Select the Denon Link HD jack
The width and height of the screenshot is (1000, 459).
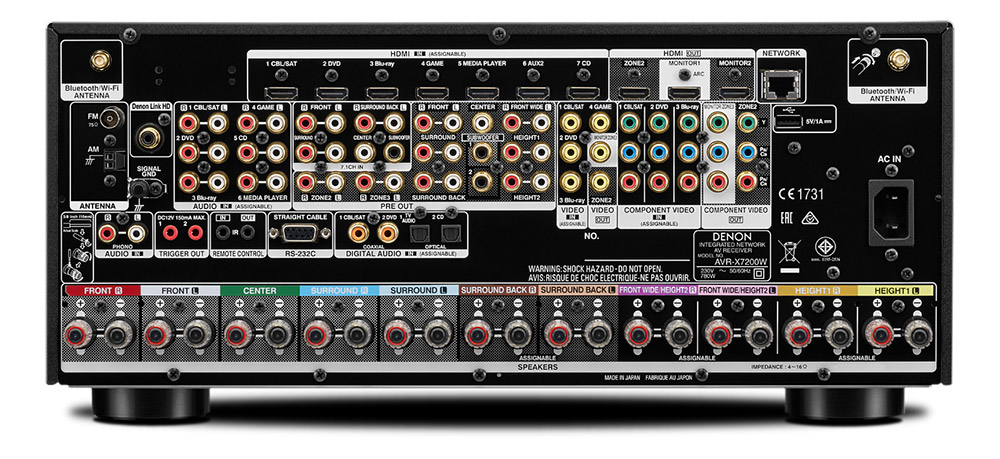(150, 137)
